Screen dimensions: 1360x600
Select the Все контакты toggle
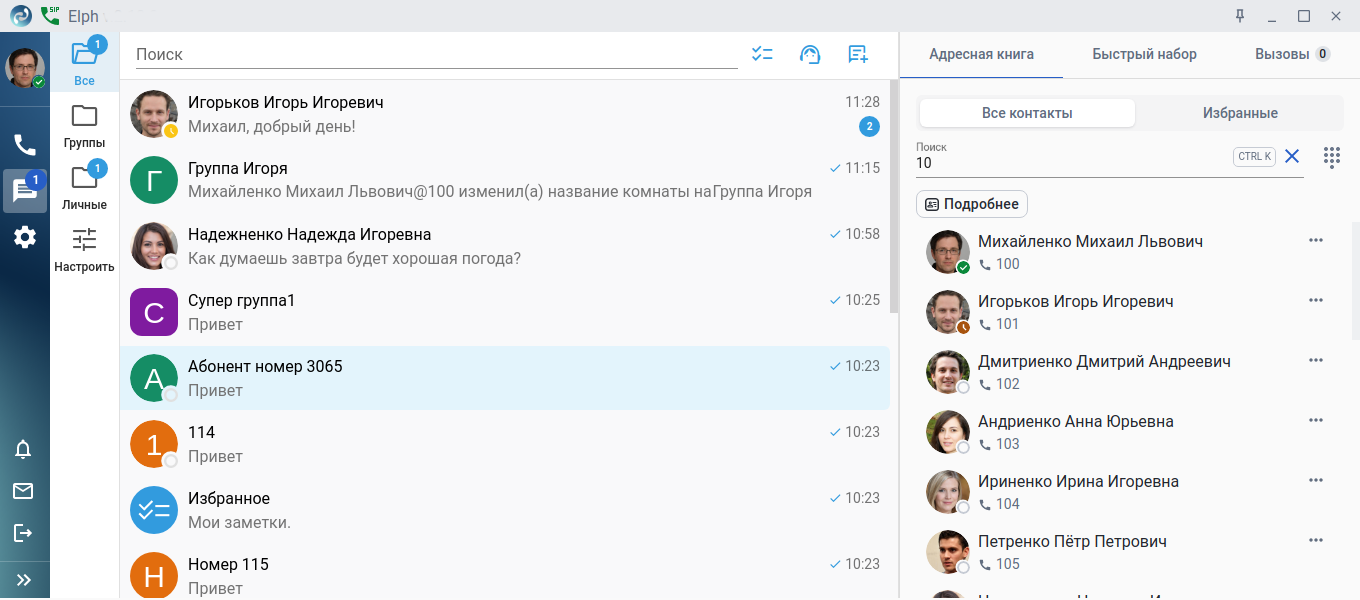click(1027, 113)
